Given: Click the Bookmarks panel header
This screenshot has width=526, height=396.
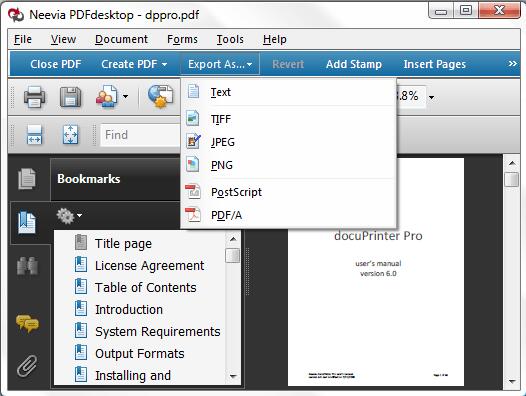Looking at the screenshot, I should tap(115, 179).
